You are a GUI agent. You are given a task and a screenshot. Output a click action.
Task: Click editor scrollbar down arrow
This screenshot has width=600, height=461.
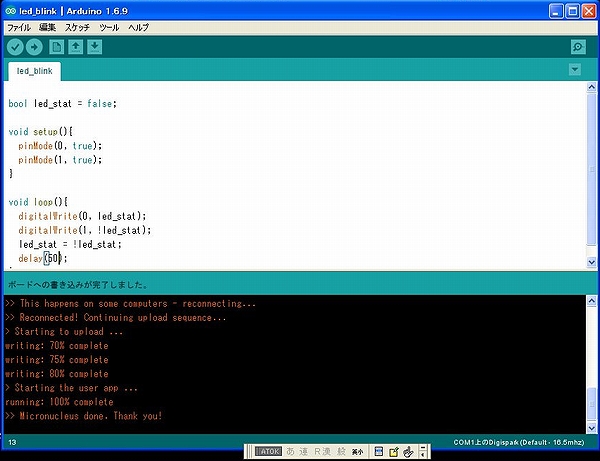click(x=592, y=262)
